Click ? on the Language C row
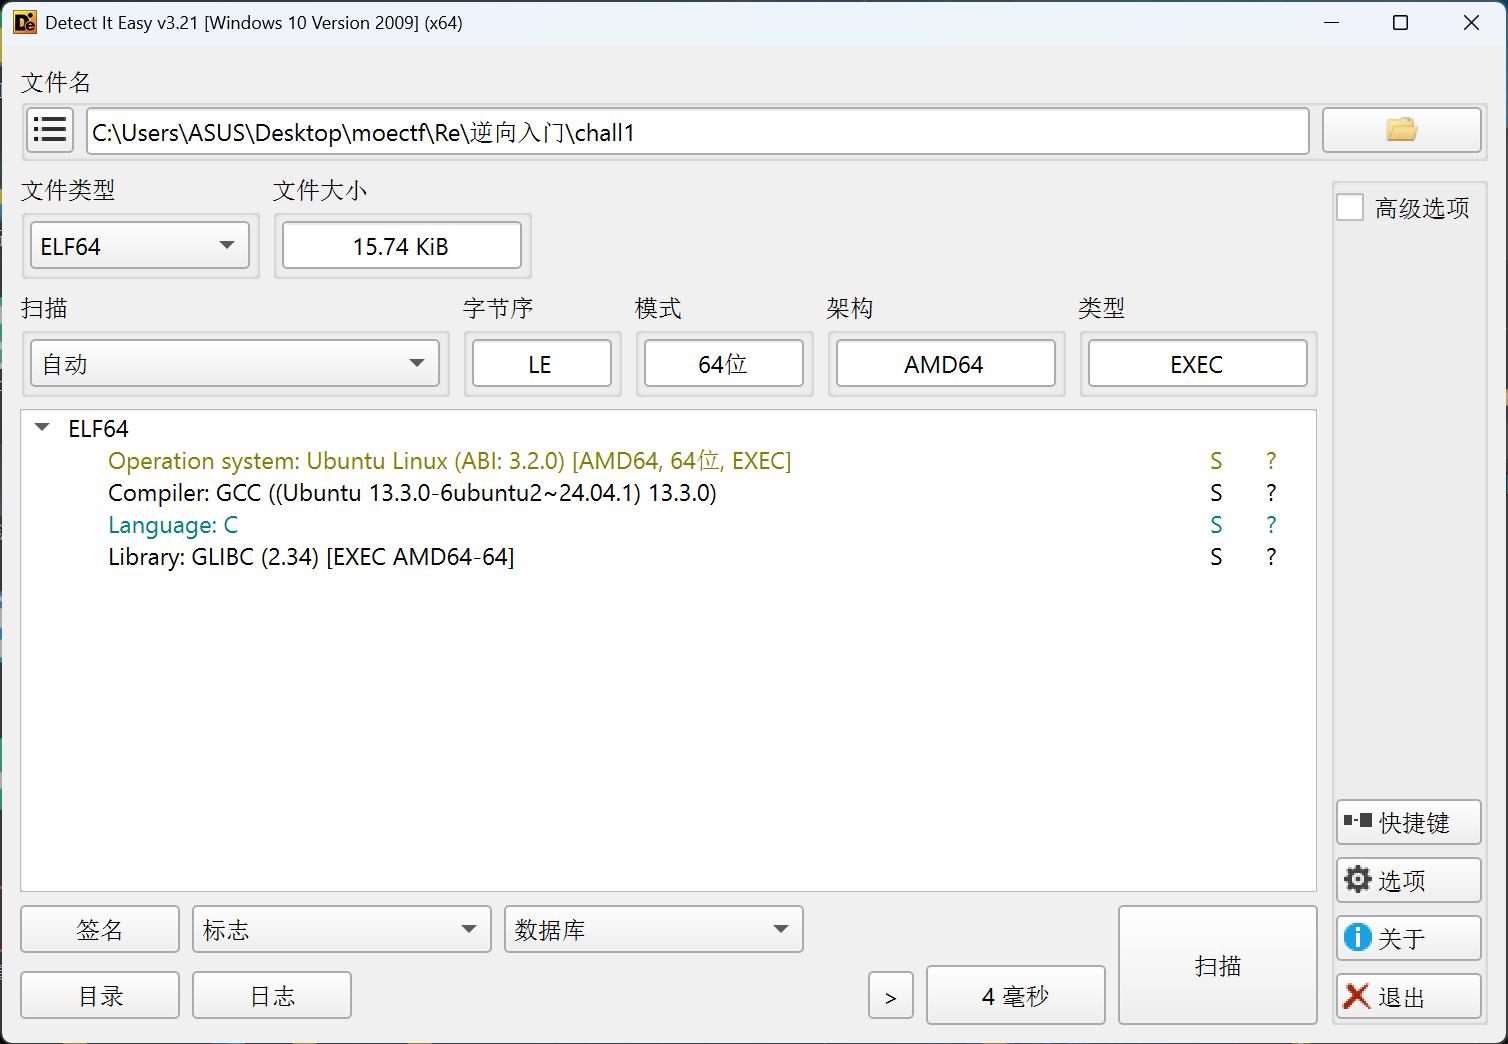Screen dimensions: 1508x1044 [x=1271, y=525]
